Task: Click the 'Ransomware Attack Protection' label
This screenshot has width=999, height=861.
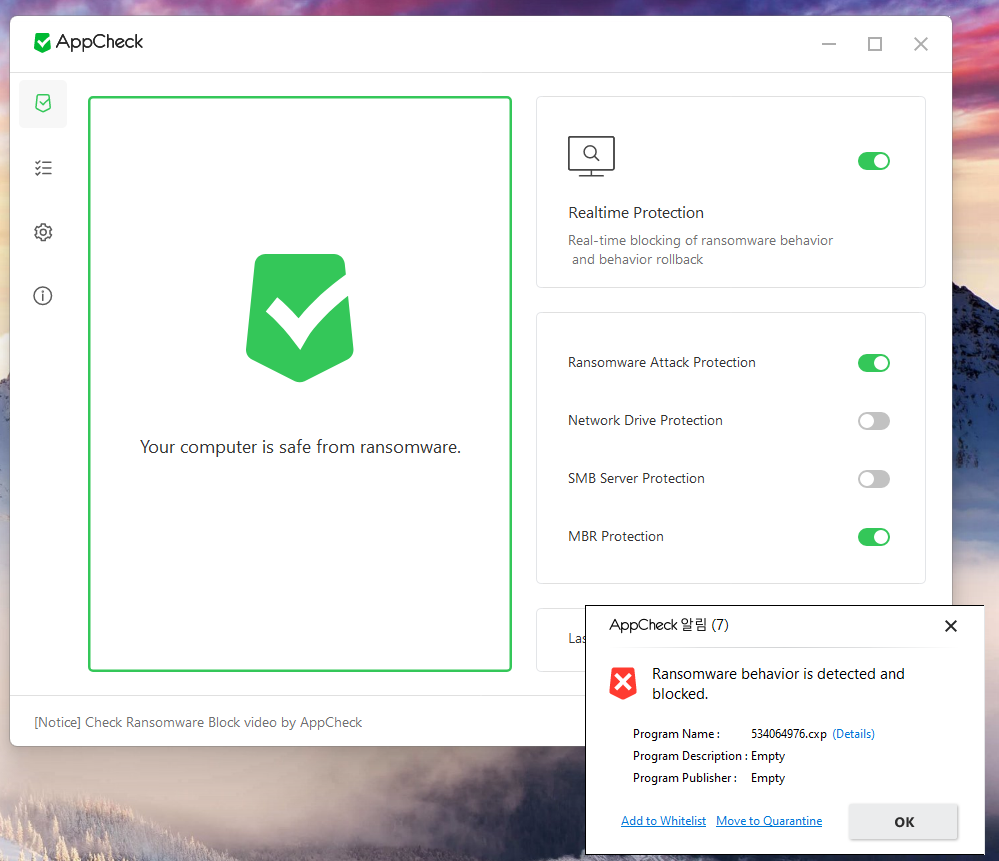Action: click(661, 363)
